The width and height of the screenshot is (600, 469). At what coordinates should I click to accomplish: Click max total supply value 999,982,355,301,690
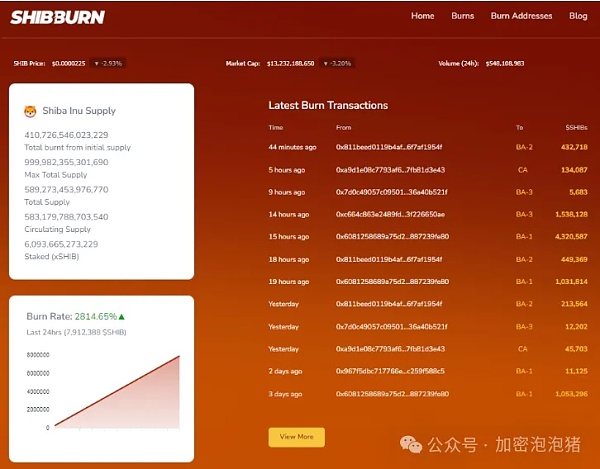[66, 162]
